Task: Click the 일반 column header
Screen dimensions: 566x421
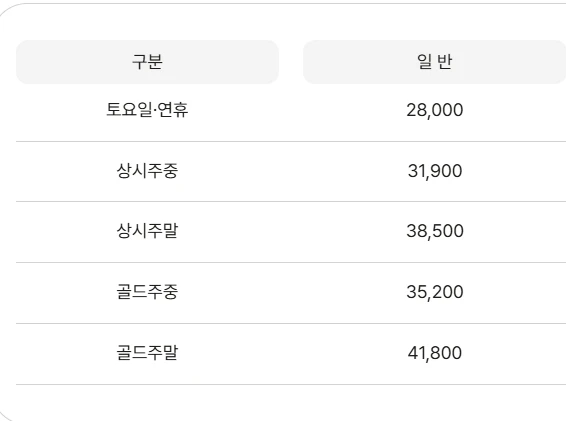Action: (x=434, y=62)
